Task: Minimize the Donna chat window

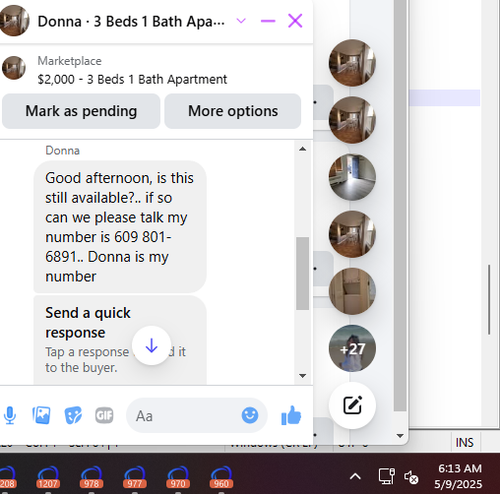Action: tap(268, 21)
